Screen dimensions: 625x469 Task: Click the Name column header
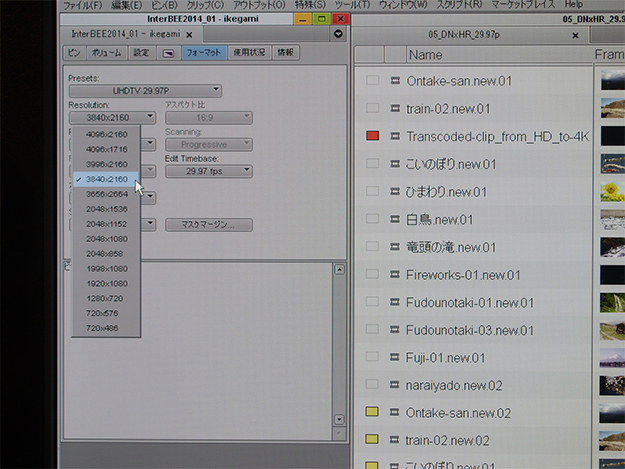pyautogui.click(x=499, y=55)
